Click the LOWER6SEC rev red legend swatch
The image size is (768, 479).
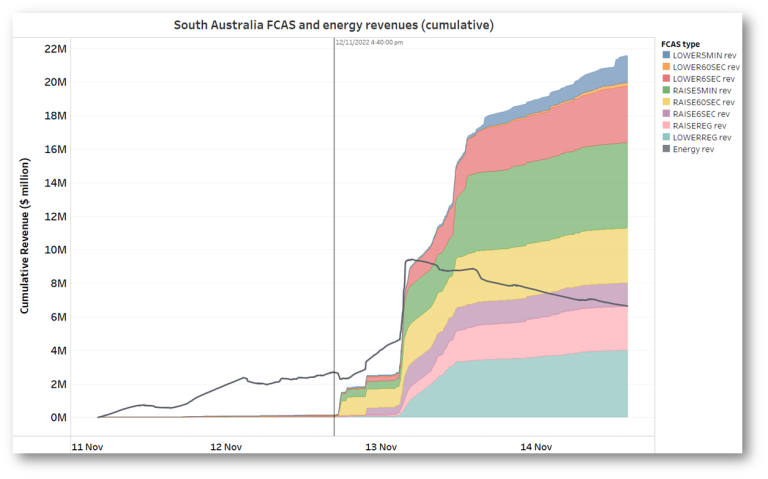[x=667, y=78]
